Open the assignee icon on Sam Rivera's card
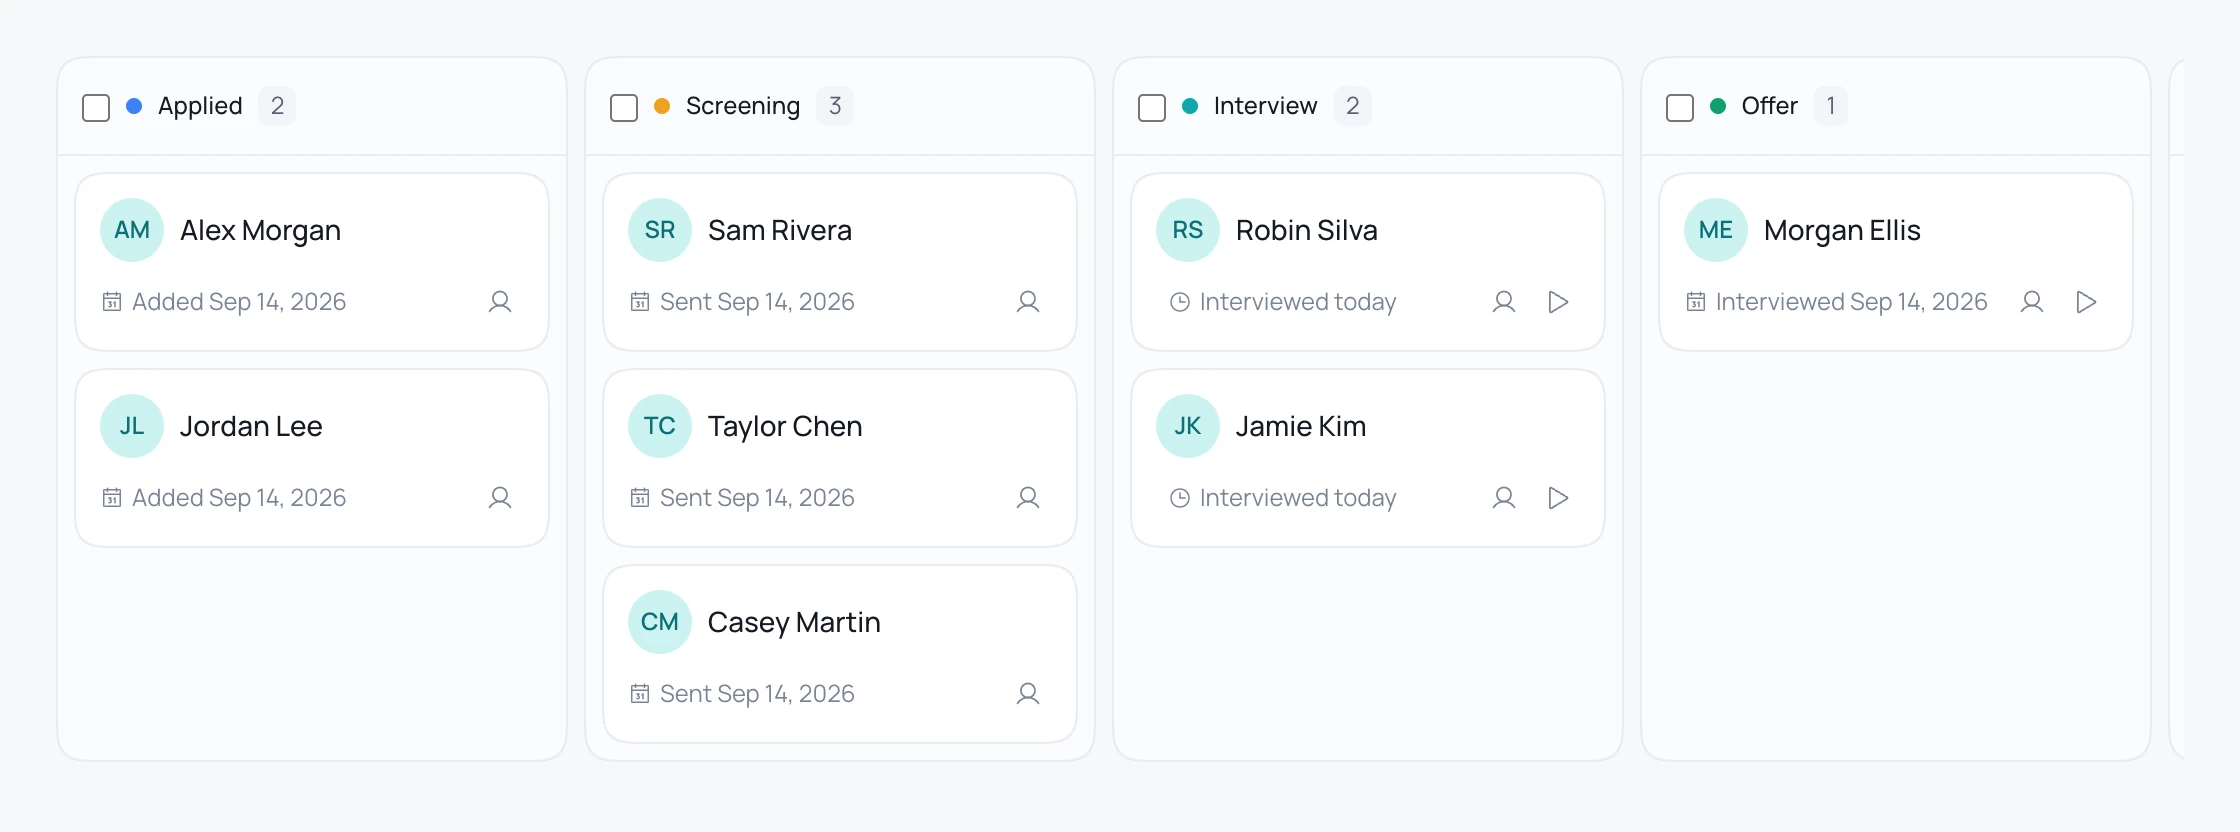The image size is (2240, 832). pos(1028,302)
